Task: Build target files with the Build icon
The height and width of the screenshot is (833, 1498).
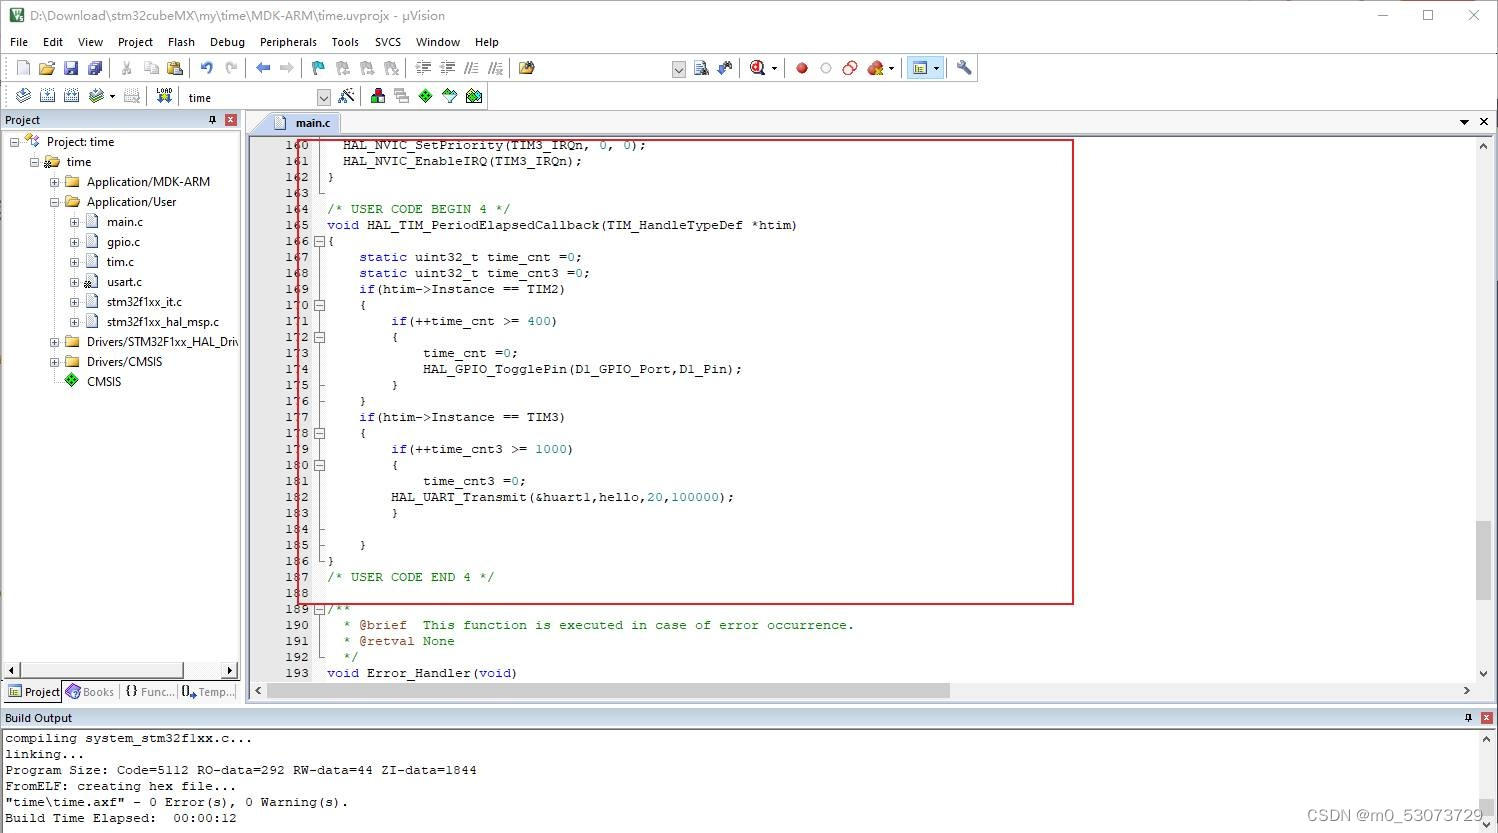Action: tap(47, 96)
